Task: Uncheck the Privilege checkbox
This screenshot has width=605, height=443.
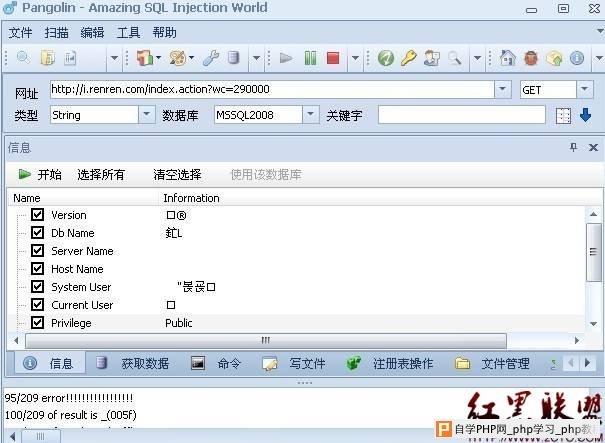Action: tap(37, 323)
